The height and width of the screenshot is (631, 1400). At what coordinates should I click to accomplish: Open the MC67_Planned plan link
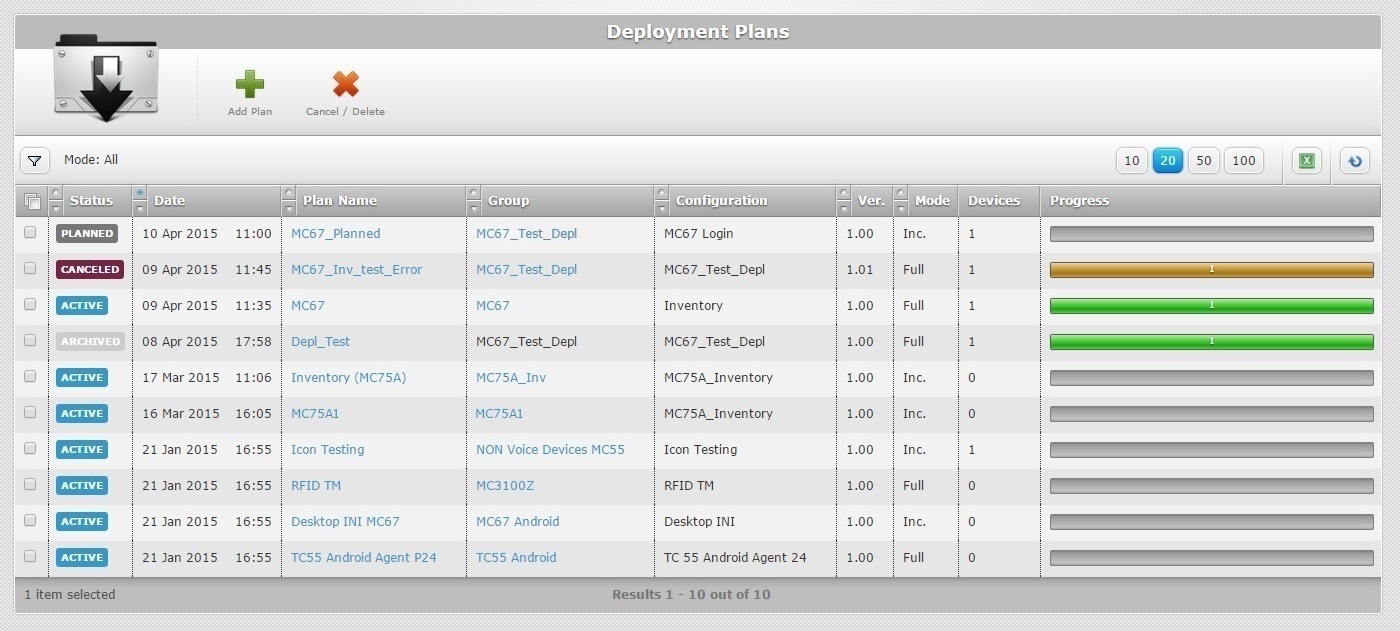click(x=336, y=233)
